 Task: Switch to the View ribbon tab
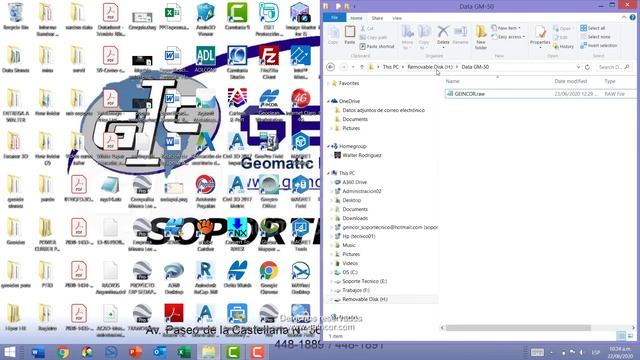pos(397,18)
